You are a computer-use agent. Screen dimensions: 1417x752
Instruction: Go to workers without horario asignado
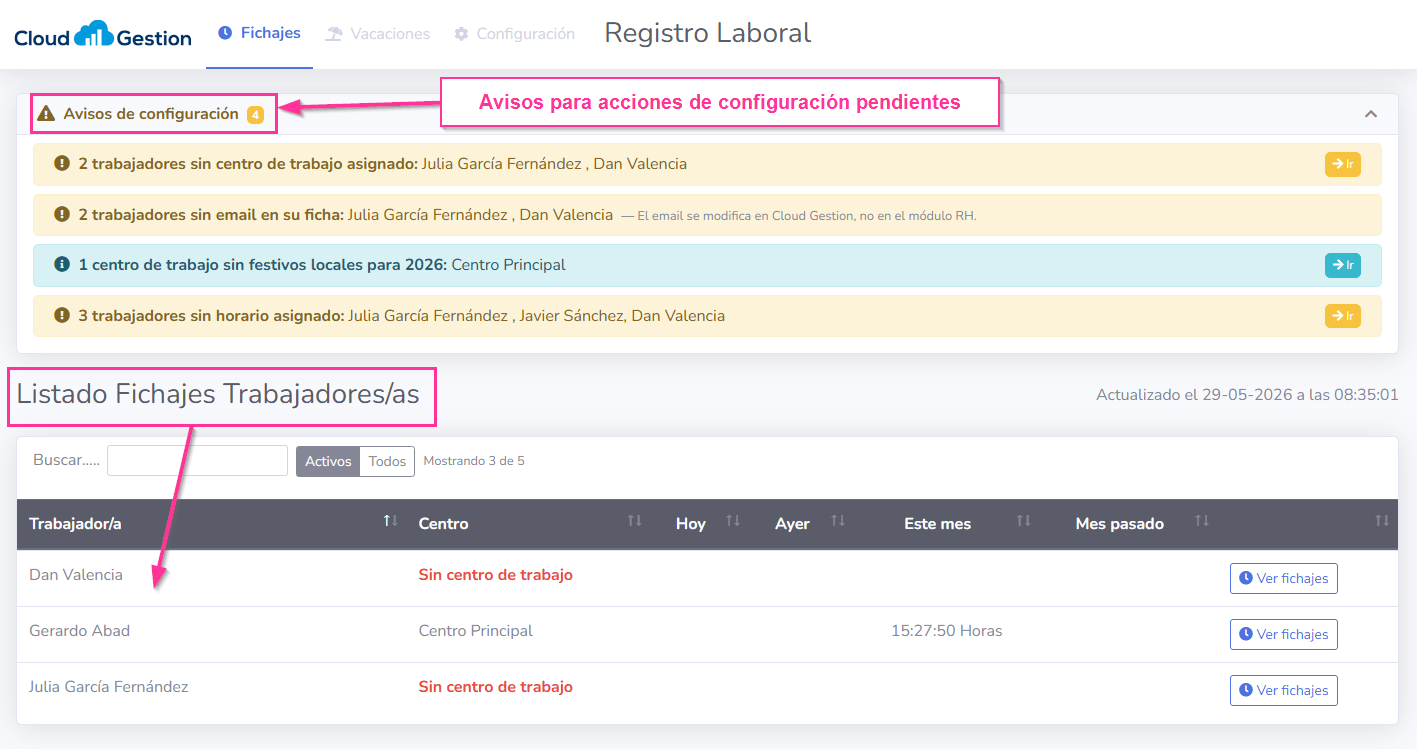tap(1342, 316)
